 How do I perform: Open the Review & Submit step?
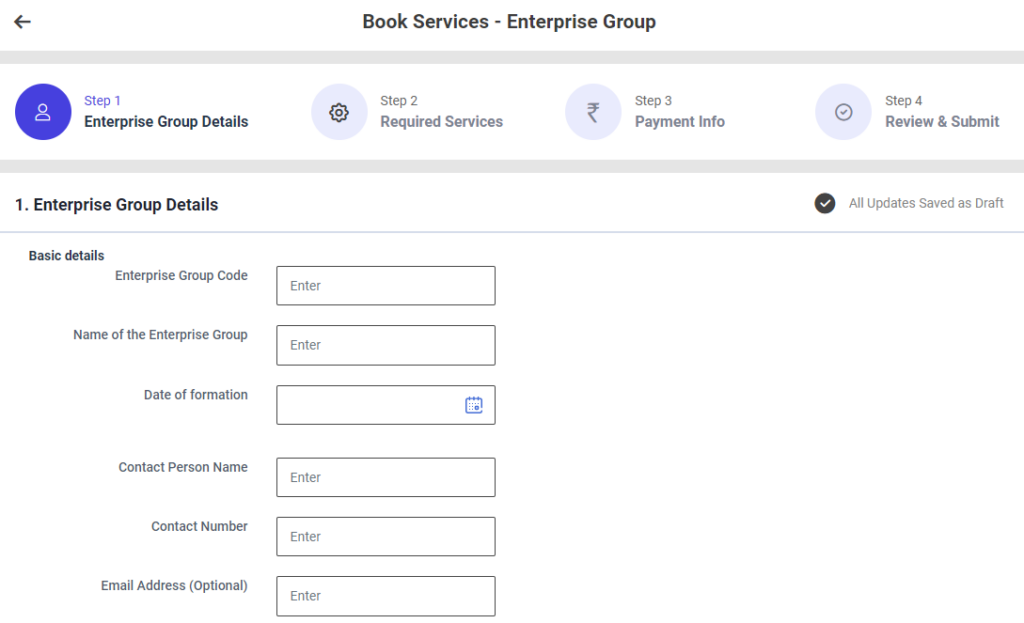pos(941,122)
